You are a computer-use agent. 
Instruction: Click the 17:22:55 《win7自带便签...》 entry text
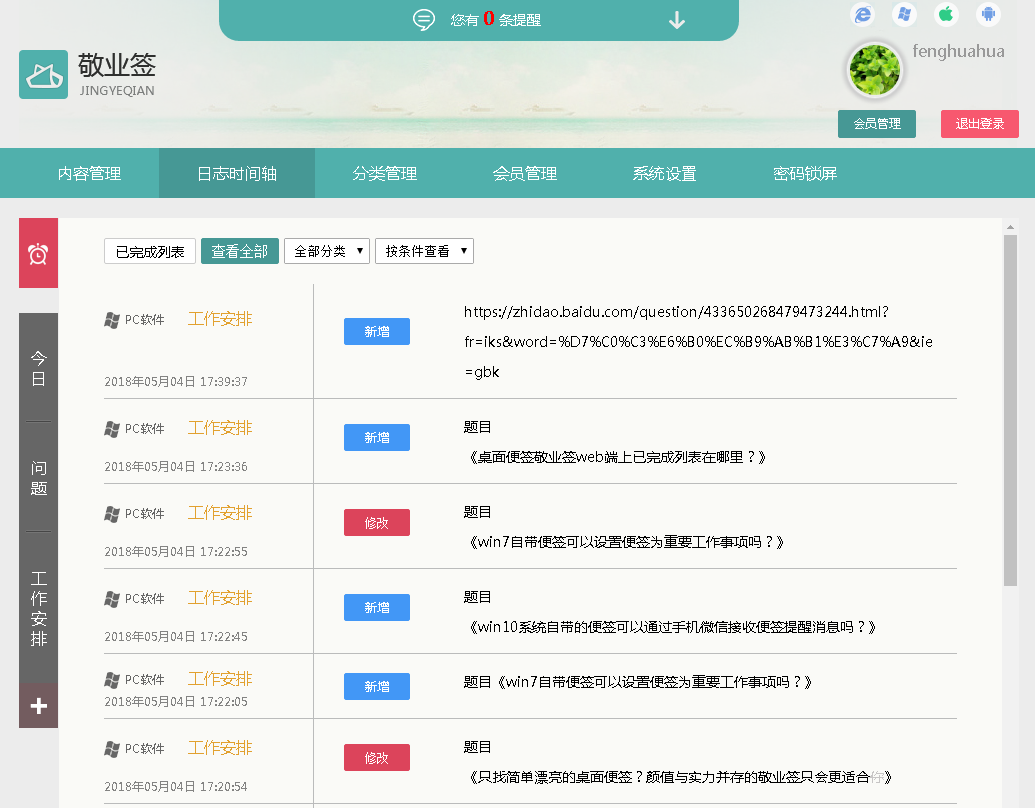[624, 543]
